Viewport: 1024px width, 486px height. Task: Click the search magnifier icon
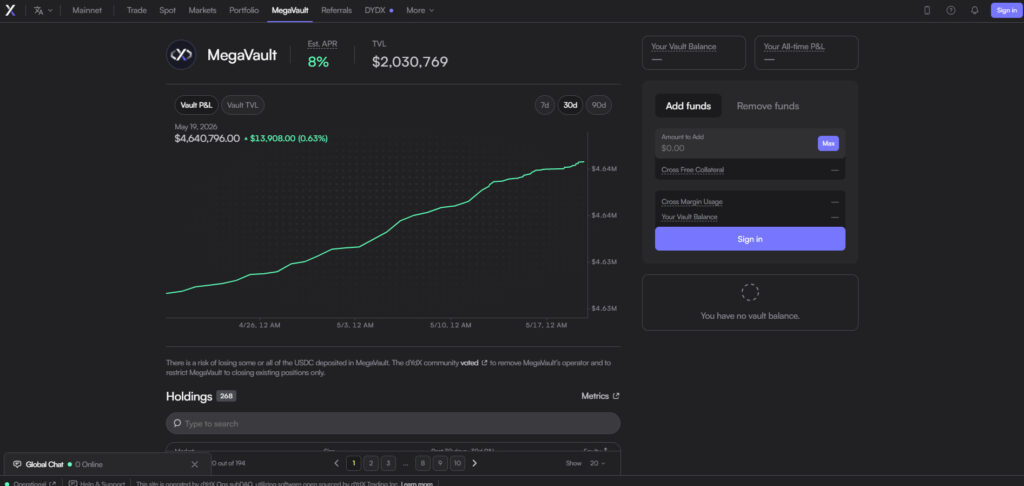[177, 423]
